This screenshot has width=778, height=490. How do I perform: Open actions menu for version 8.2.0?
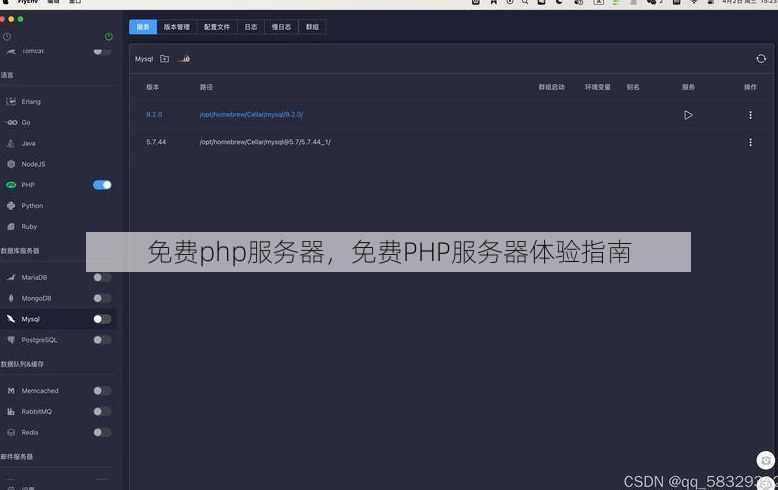point(750,115)
